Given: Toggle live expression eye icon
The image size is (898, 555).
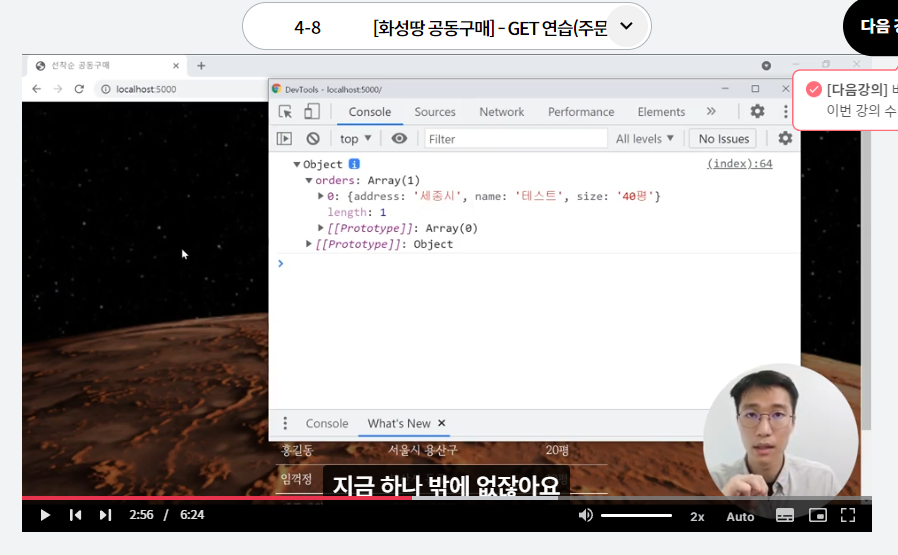Looking at the screenshot, I should point(399,139).
